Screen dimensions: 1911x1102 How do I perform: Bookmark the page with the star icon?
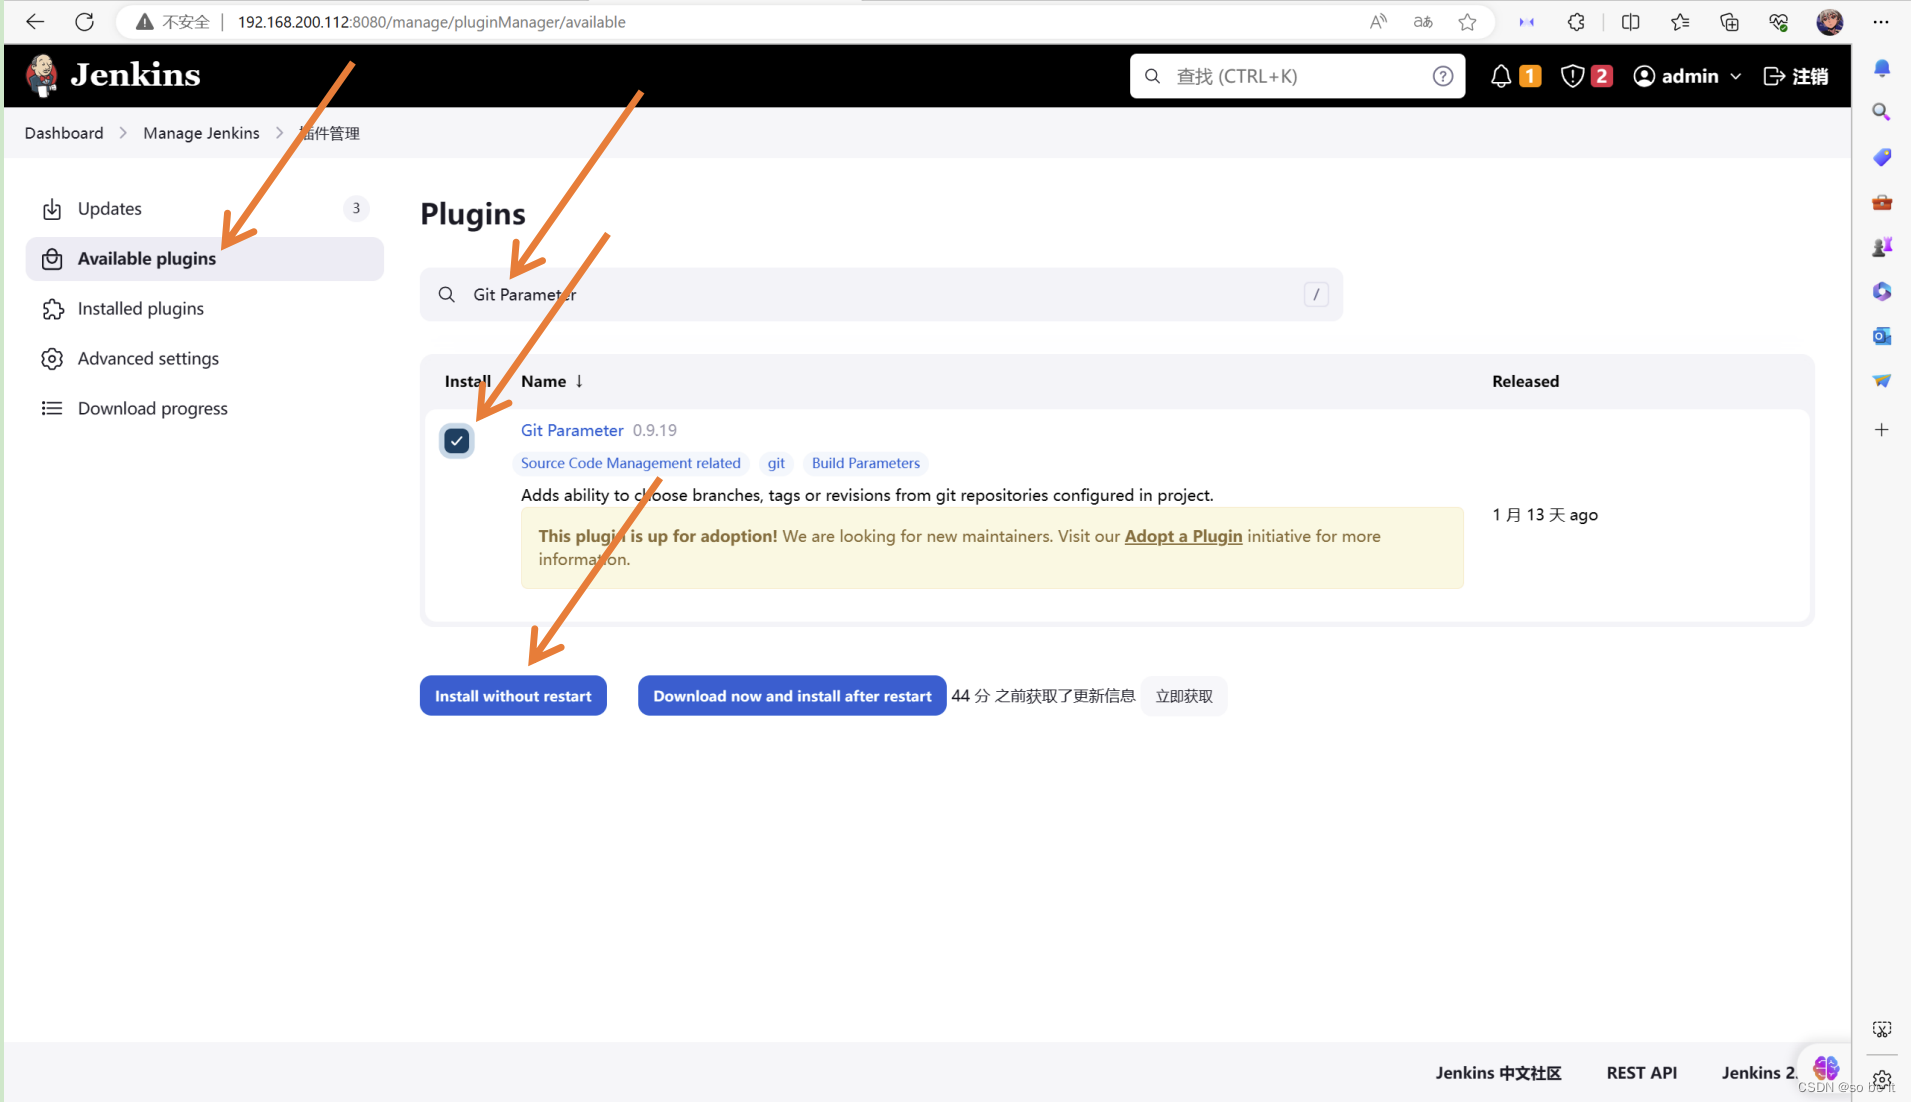pos(1467,21)
